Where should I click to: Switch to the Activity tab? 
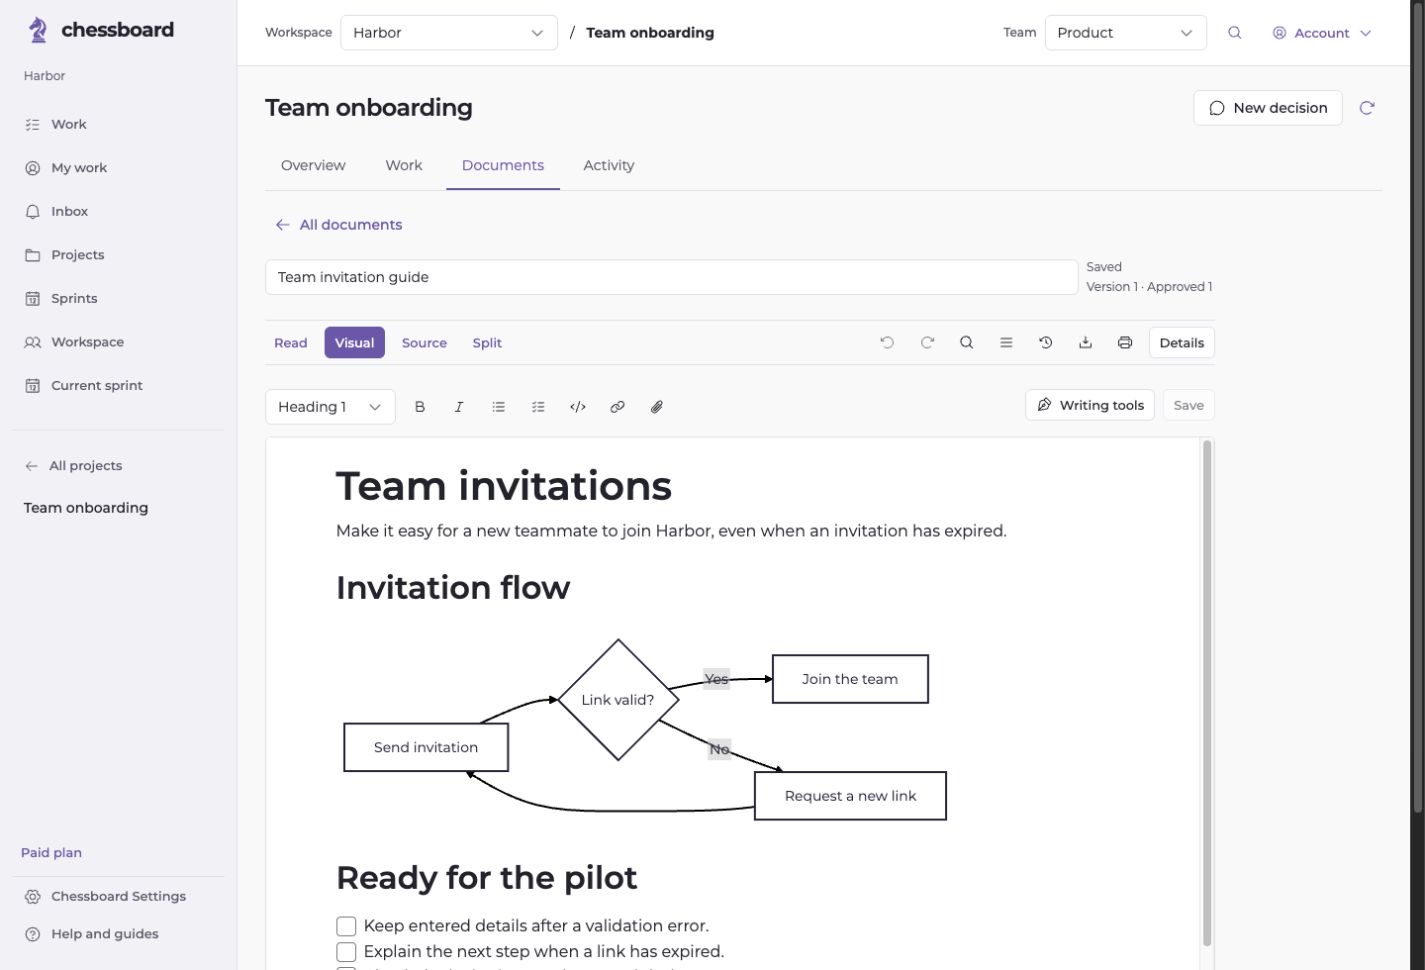609,165
